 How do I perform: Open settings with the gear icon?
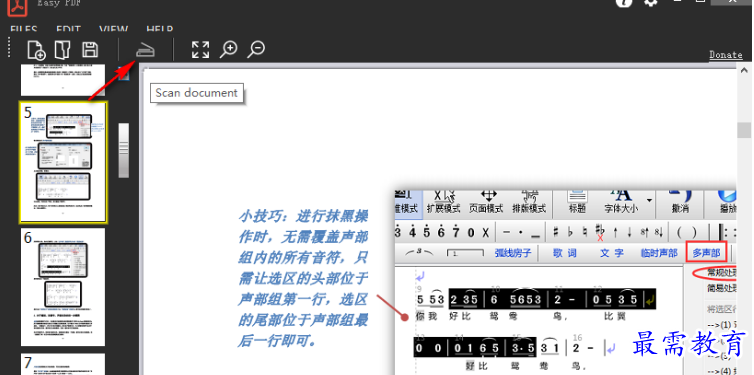pos(650,2)
